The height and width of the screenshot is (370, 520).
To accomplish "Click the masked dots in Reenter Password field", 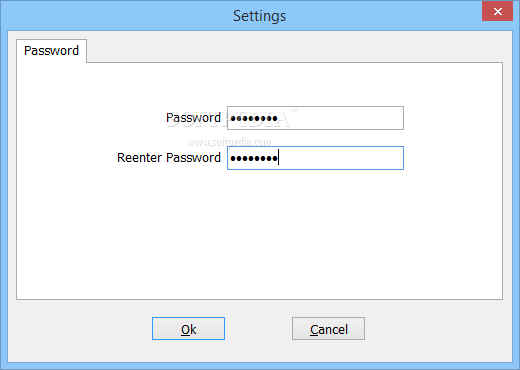I will 254,158.
